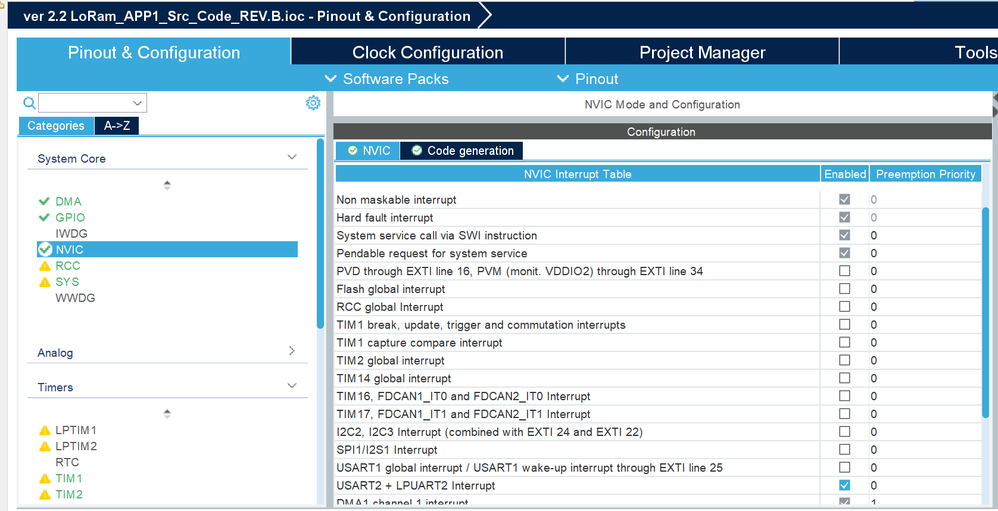998x511 pixels.
Task: Click the warning icon beside RCC
Action: tap(45, 266)
